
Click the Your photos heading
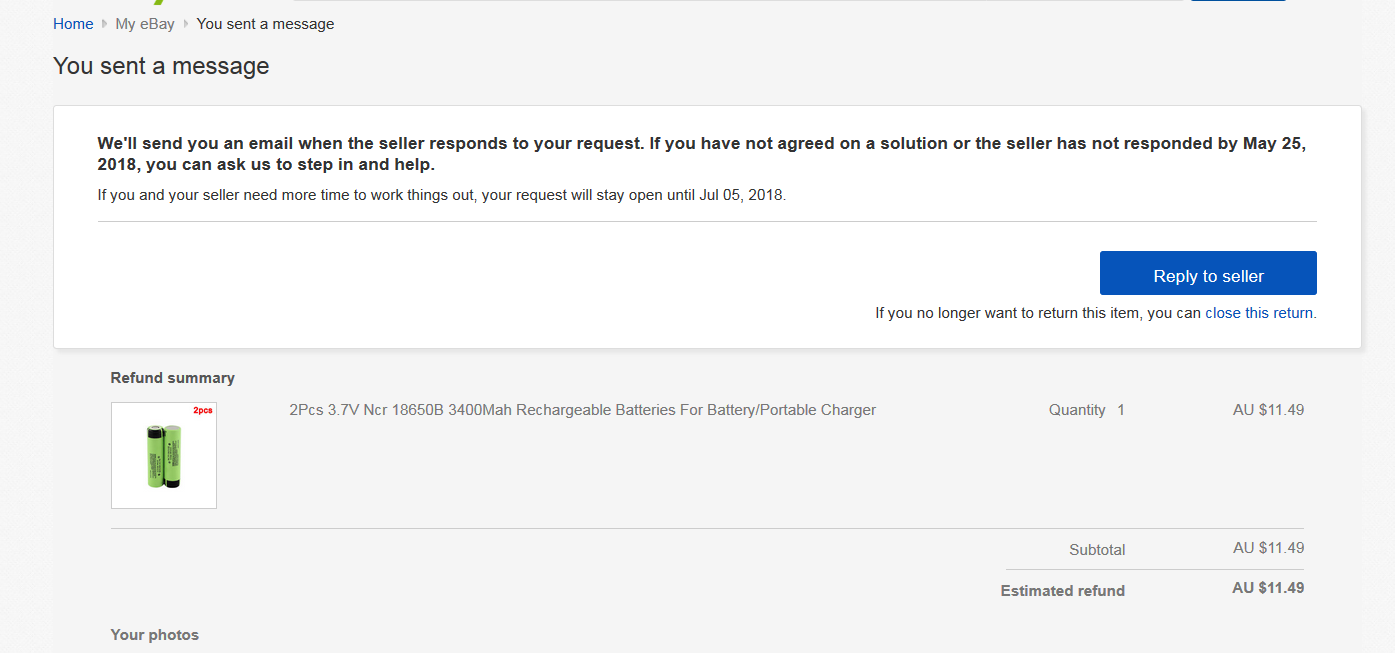tap(154, 635)
